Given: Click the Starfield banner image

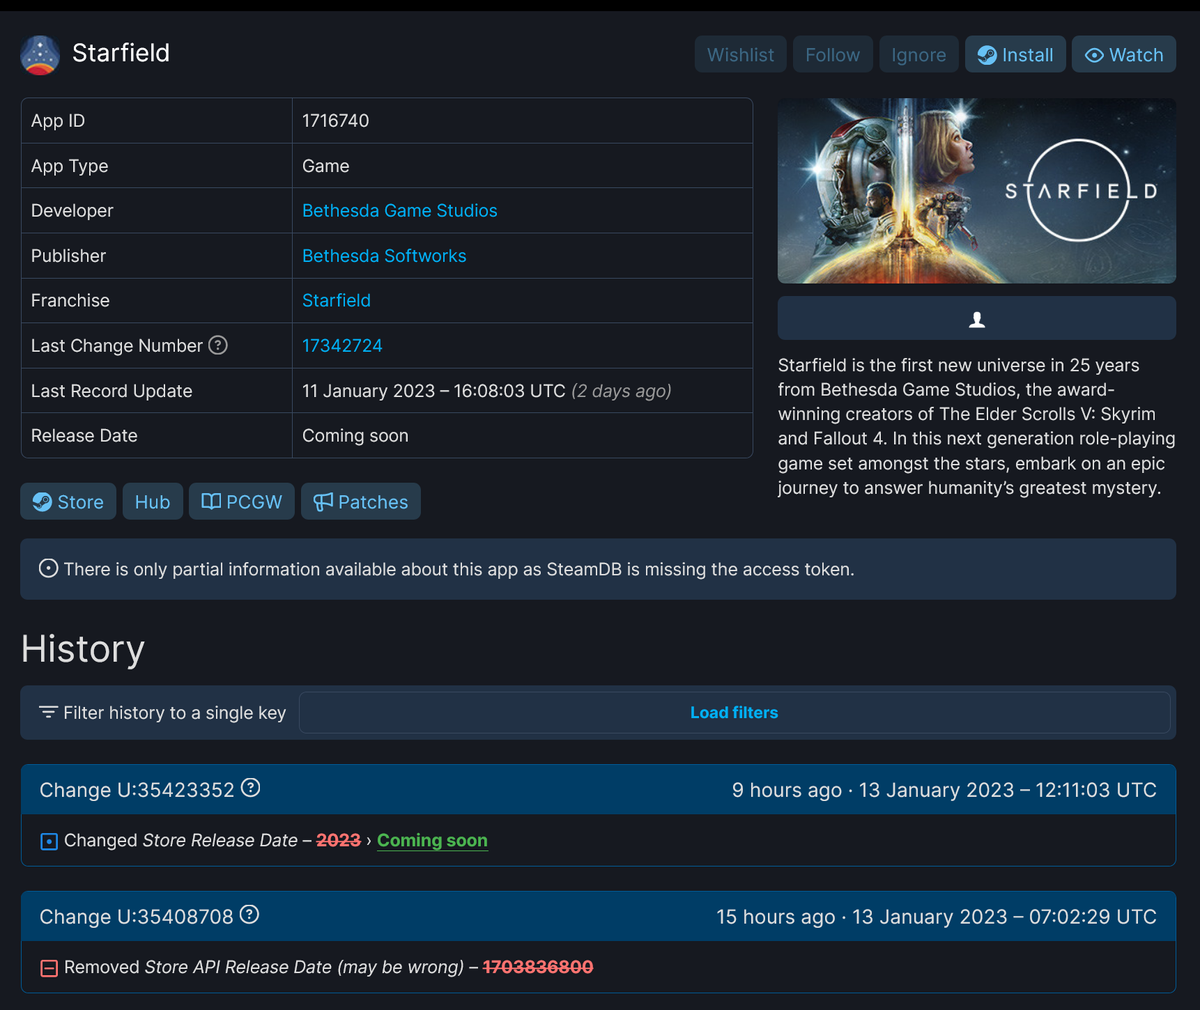Looking at the screenshot, I should (x=977, y=191).
